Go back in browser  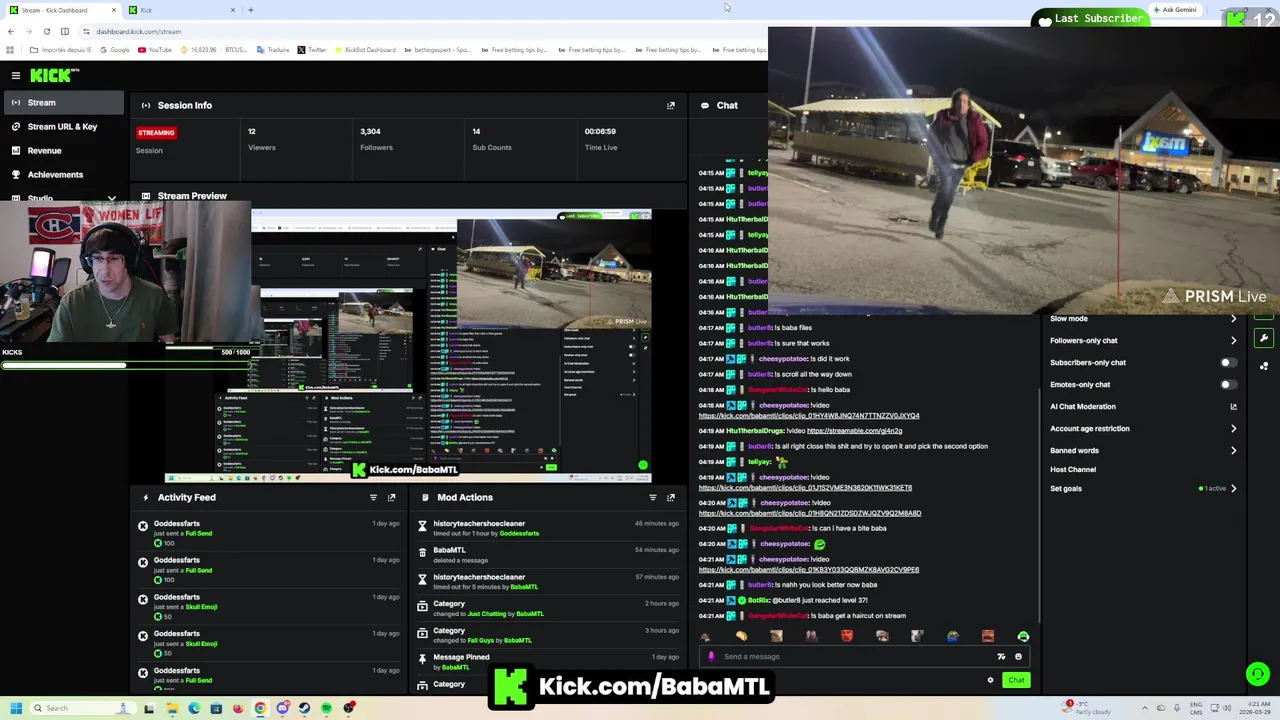pos(11,31)
